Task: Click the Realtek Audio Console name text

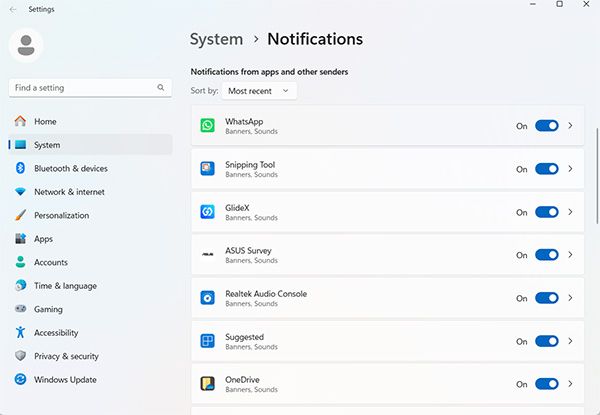Action: pos(266,294)
